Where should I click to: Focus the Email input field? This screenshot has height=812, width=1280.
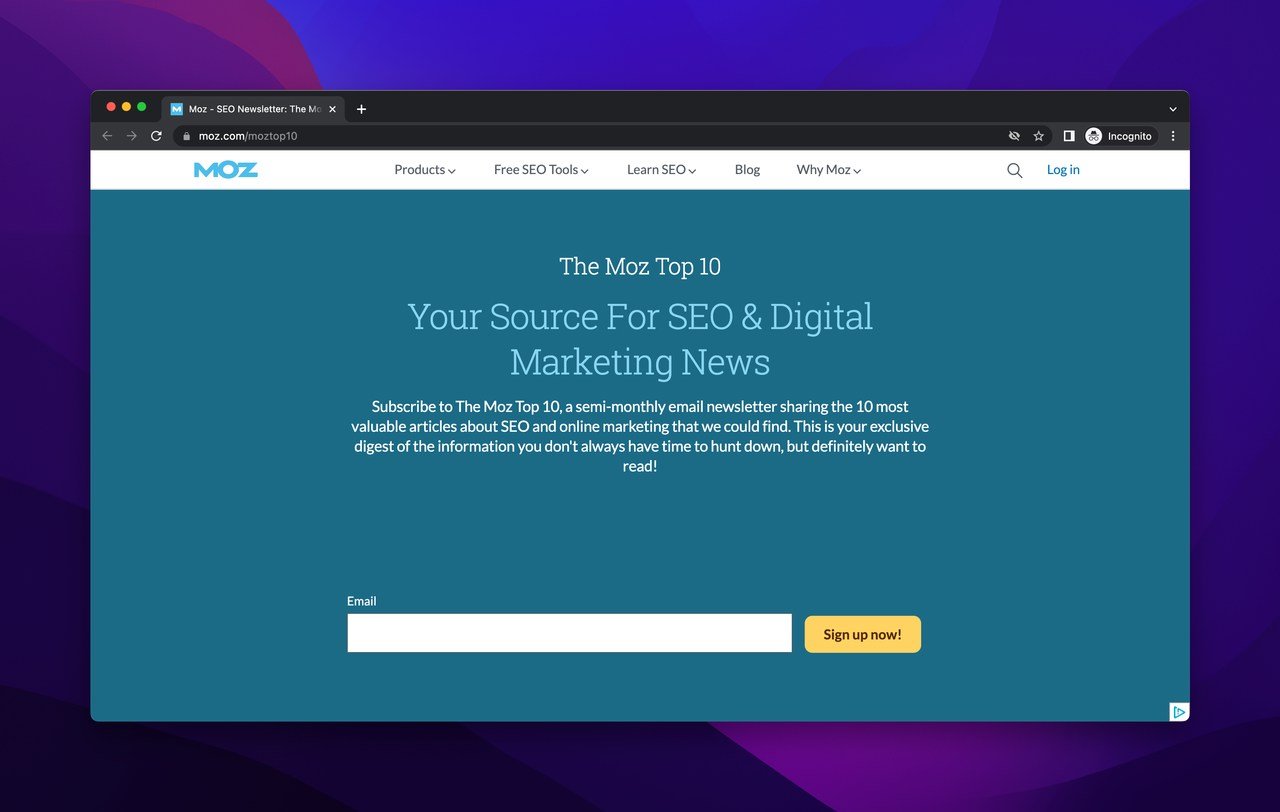(x=569, y=633)
